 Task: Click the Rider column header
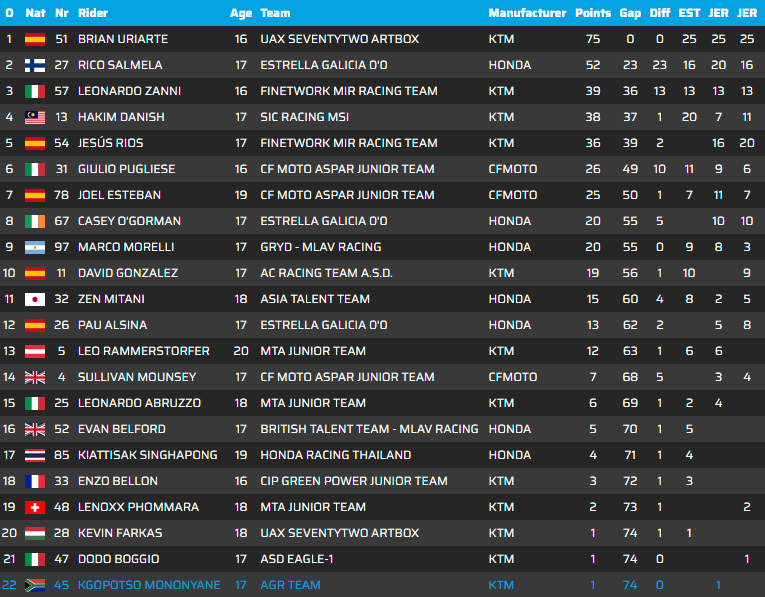point(92,13)
